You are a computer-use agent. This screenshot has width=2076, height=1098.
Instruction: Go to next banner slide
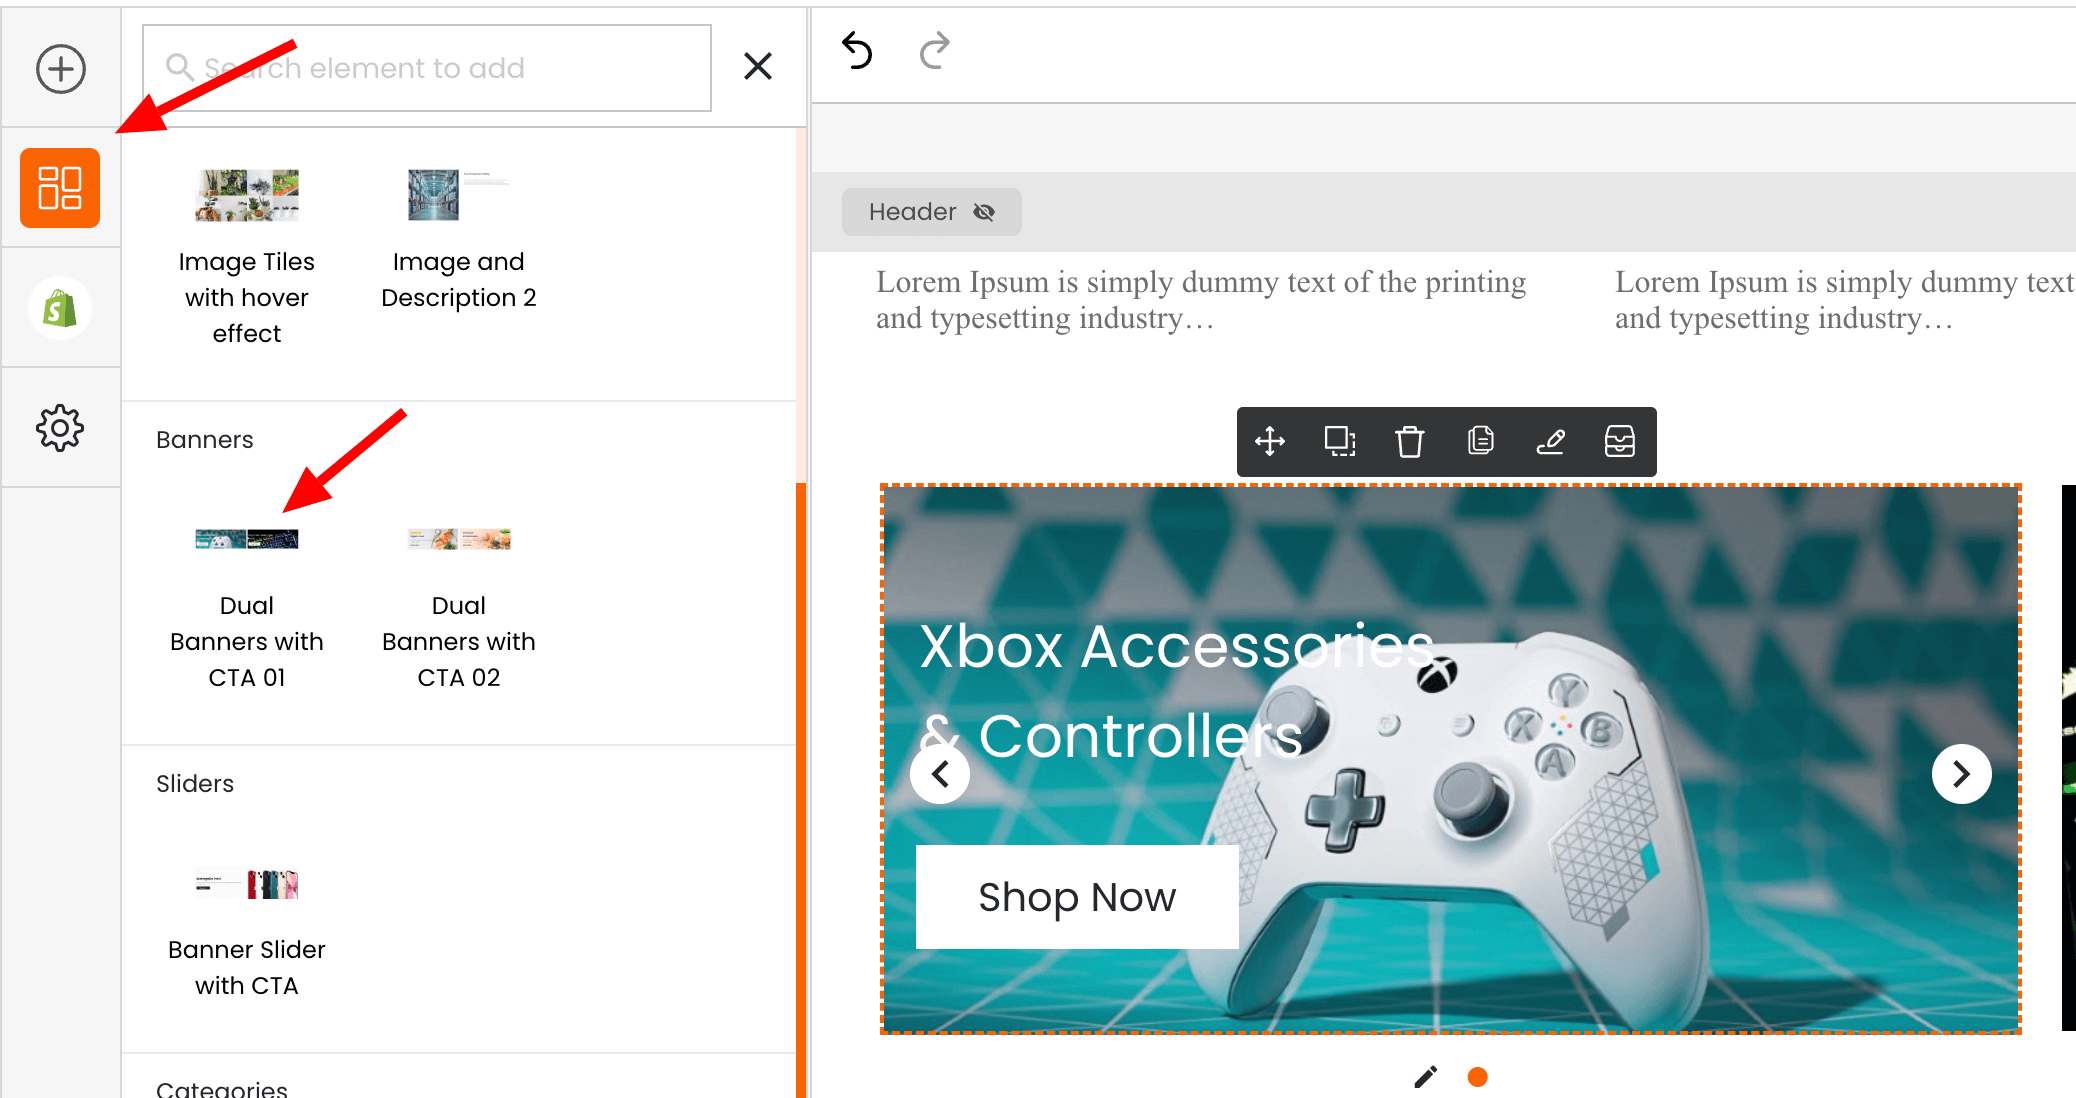pyautogui.click(x=1961, y=774)
